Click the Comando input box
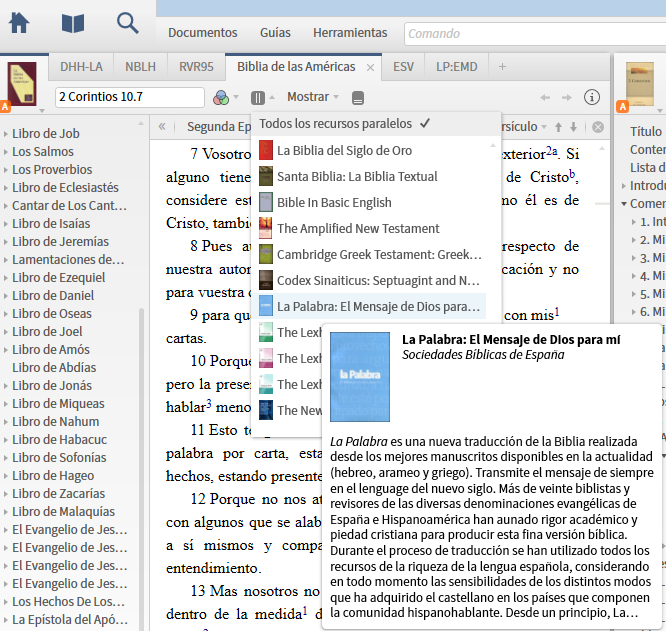666x631 pixels. pyautogui.click(x=535, y=34)
